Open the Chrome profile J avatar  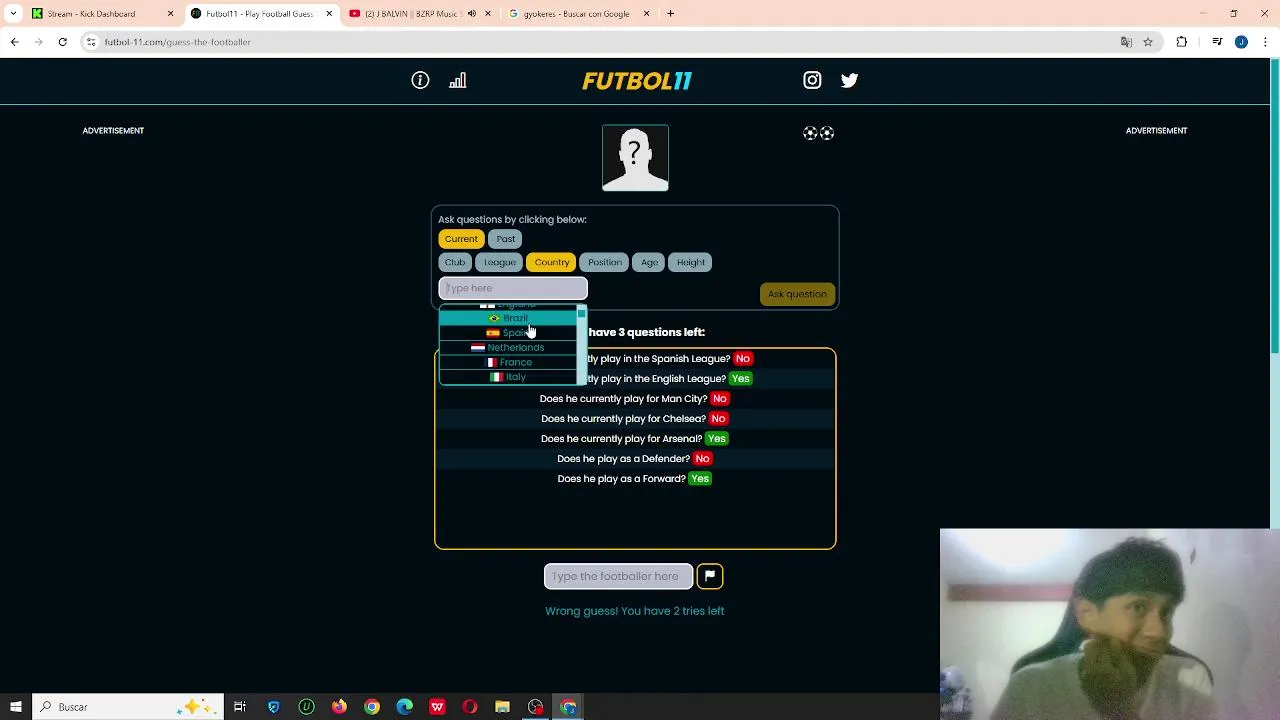[x=1241, y=42]
